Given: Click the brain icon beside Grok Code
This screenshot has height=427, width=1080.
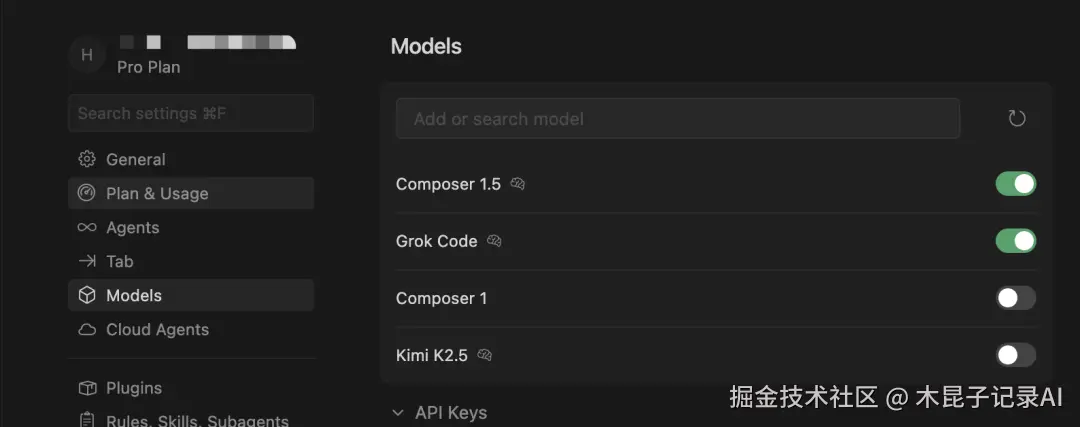Looking at the screenshot, I should click(x=494, y=241).
